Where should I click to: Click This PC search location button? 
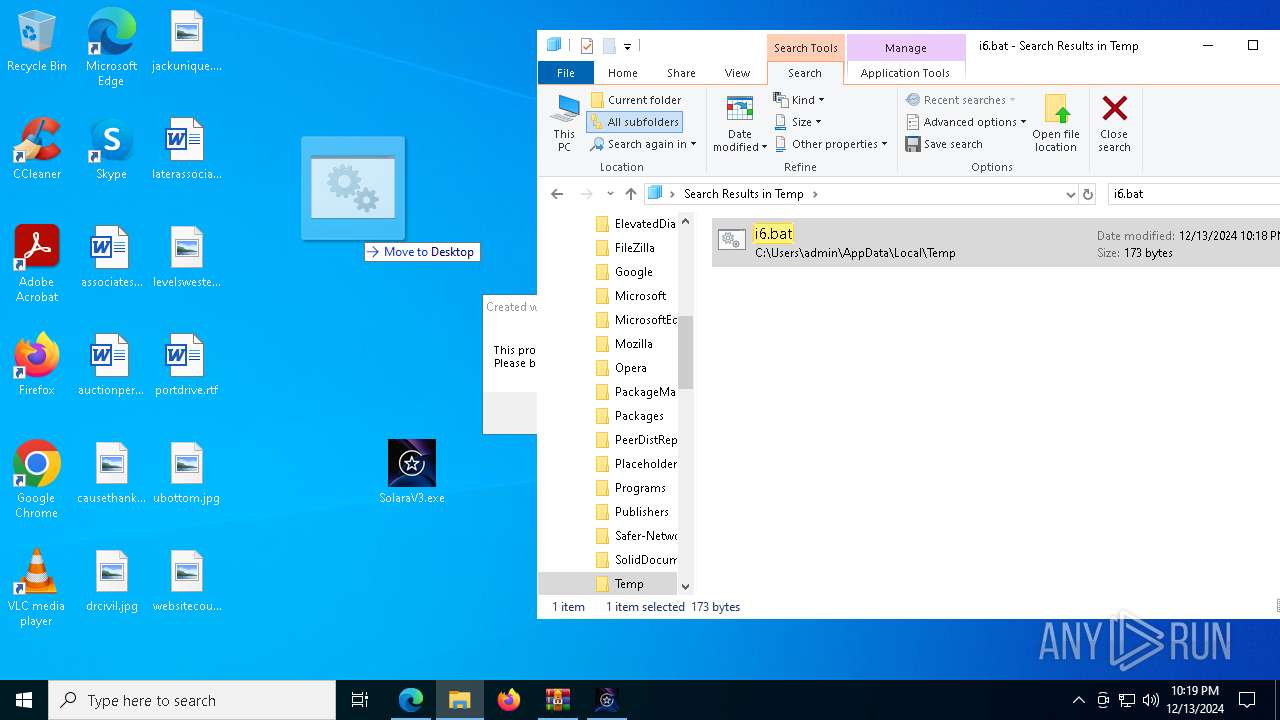pyautogui.click(x=565, y=124)
